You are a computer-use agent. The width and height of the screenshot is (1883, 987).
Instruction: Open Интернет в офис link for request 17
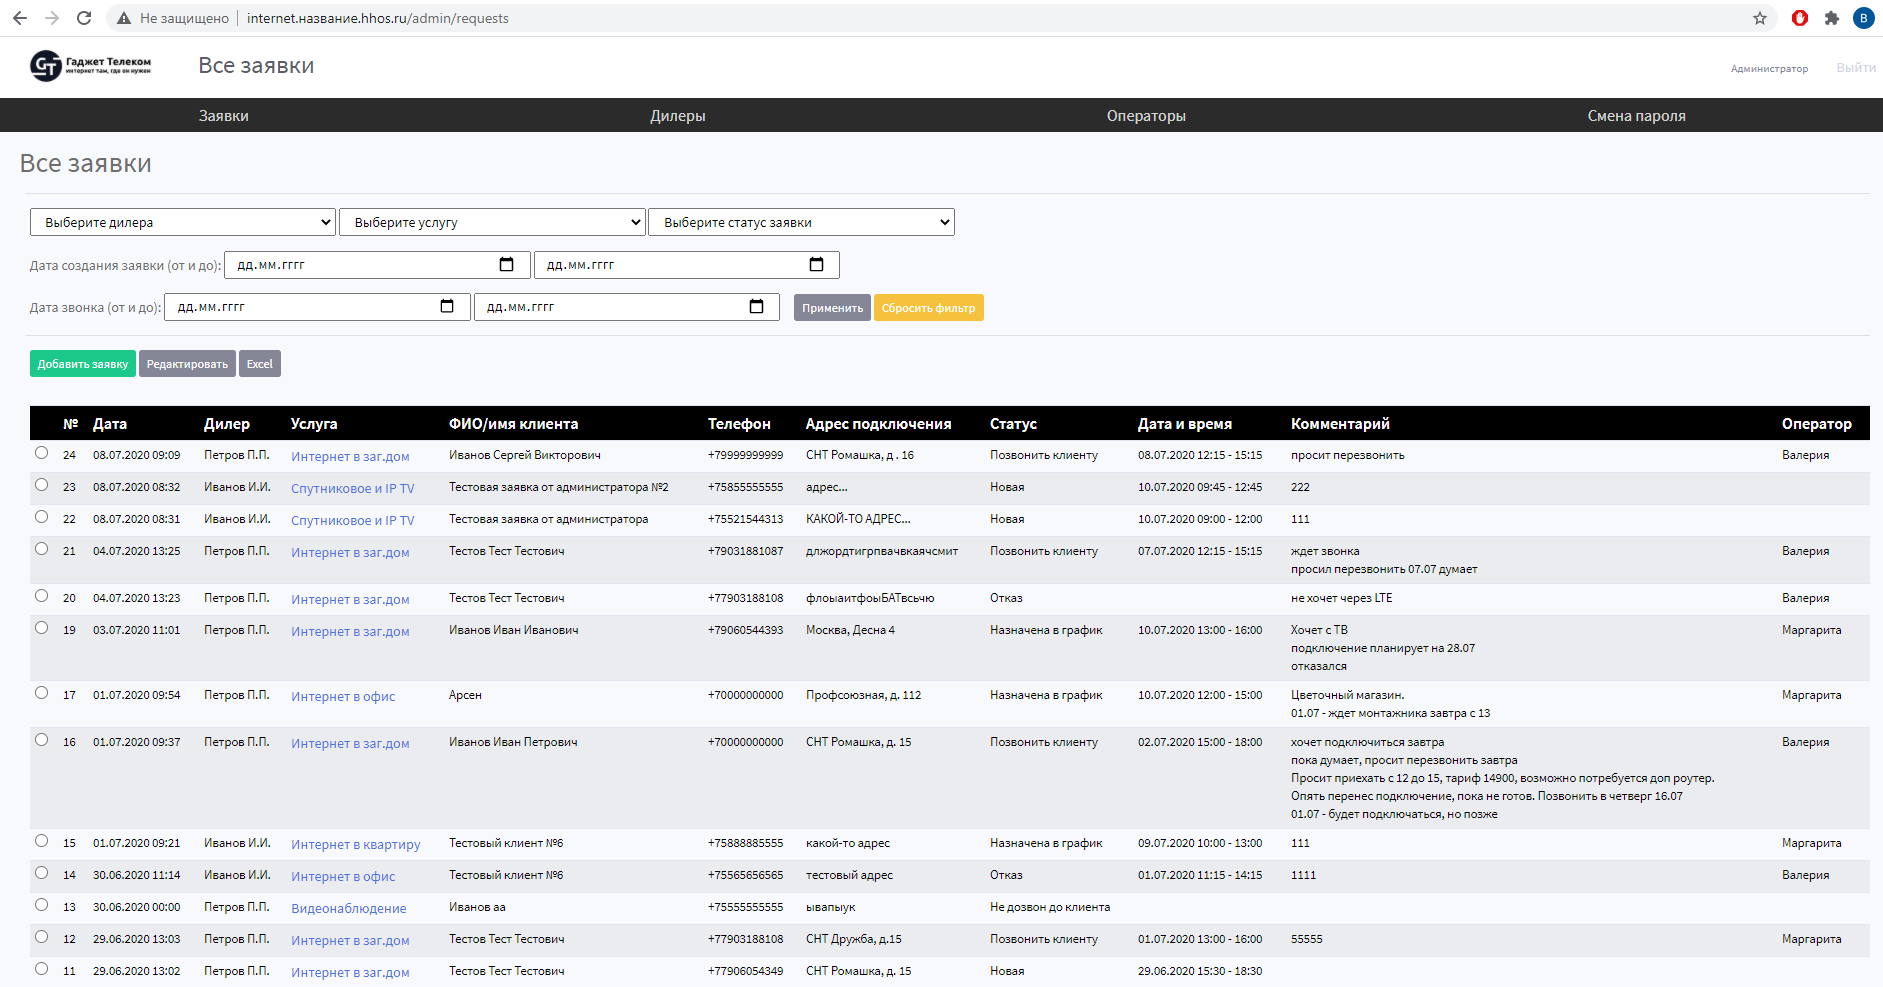[343, 697]
